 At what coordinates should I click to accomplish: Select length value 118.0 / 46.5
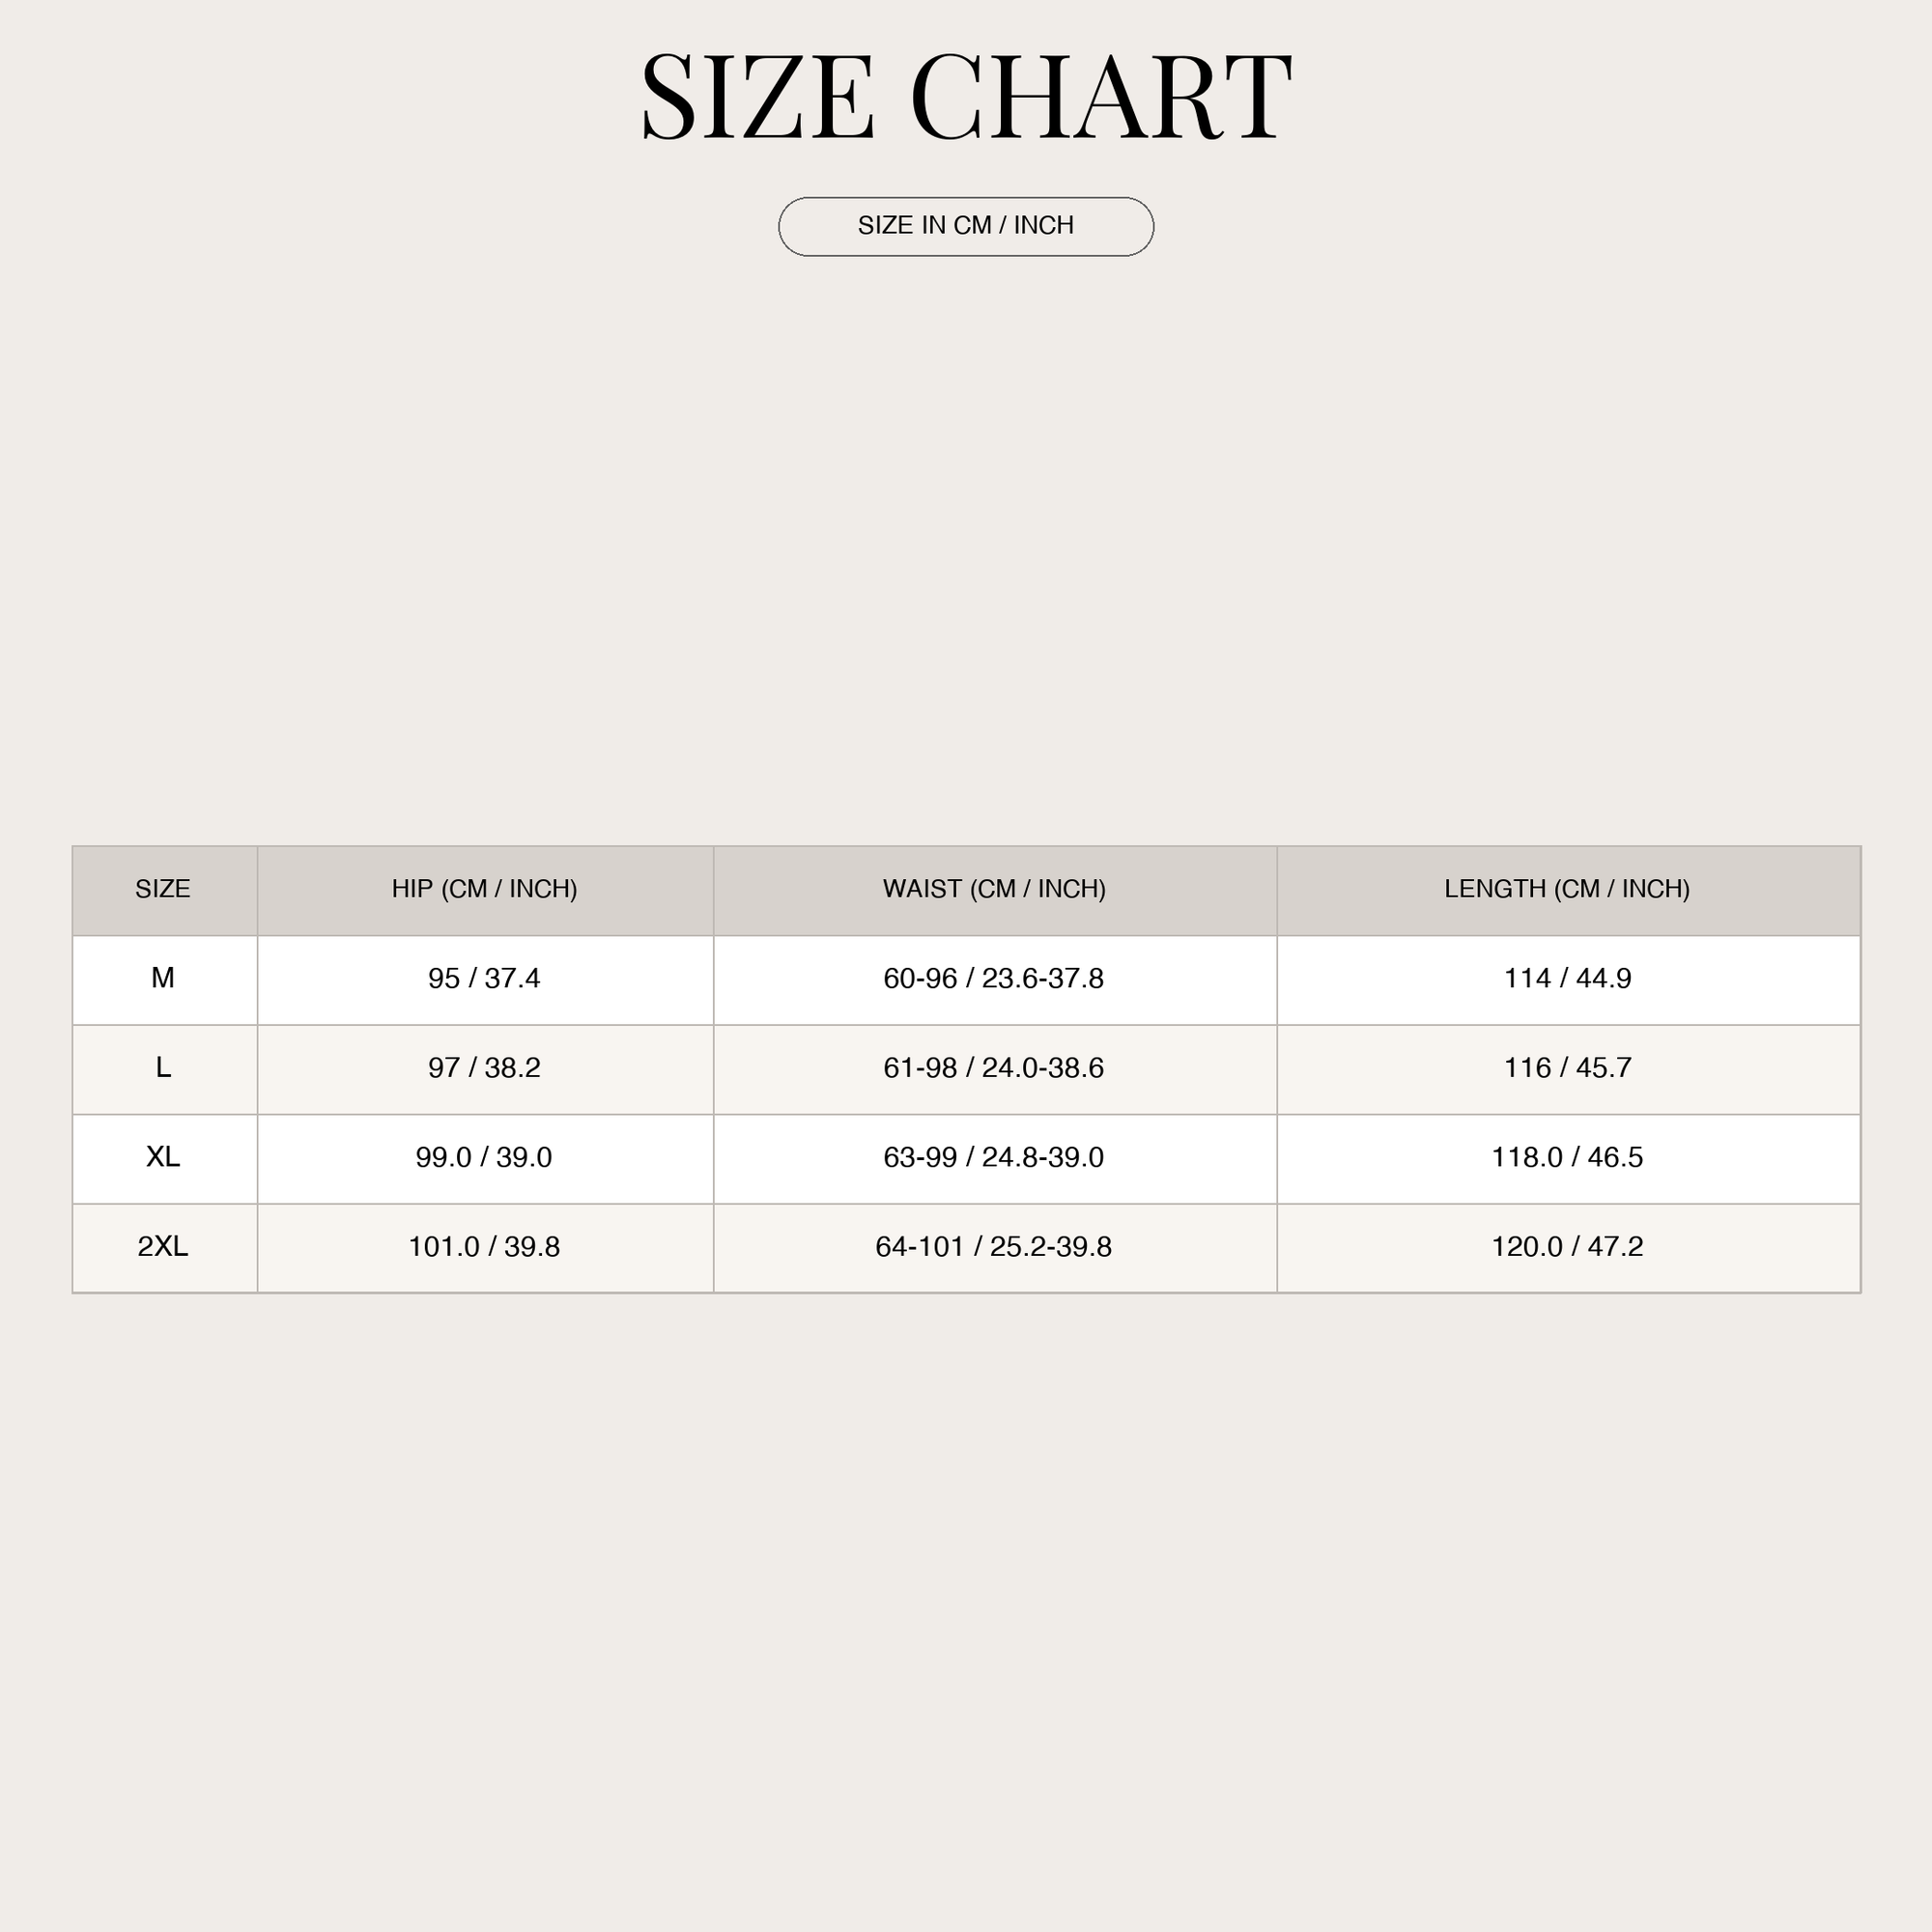[x=1567, y=1157]
